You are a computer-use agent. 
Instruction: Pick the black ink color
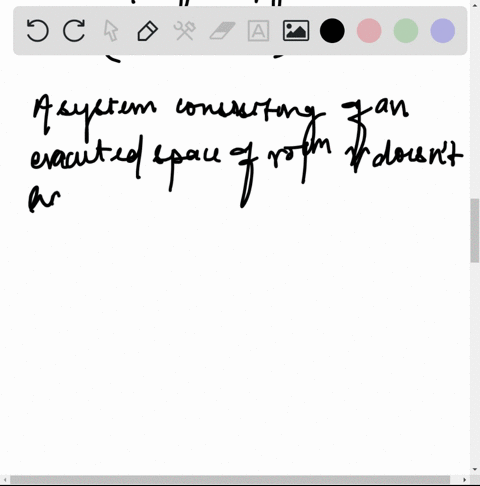[x=332, y=31]
